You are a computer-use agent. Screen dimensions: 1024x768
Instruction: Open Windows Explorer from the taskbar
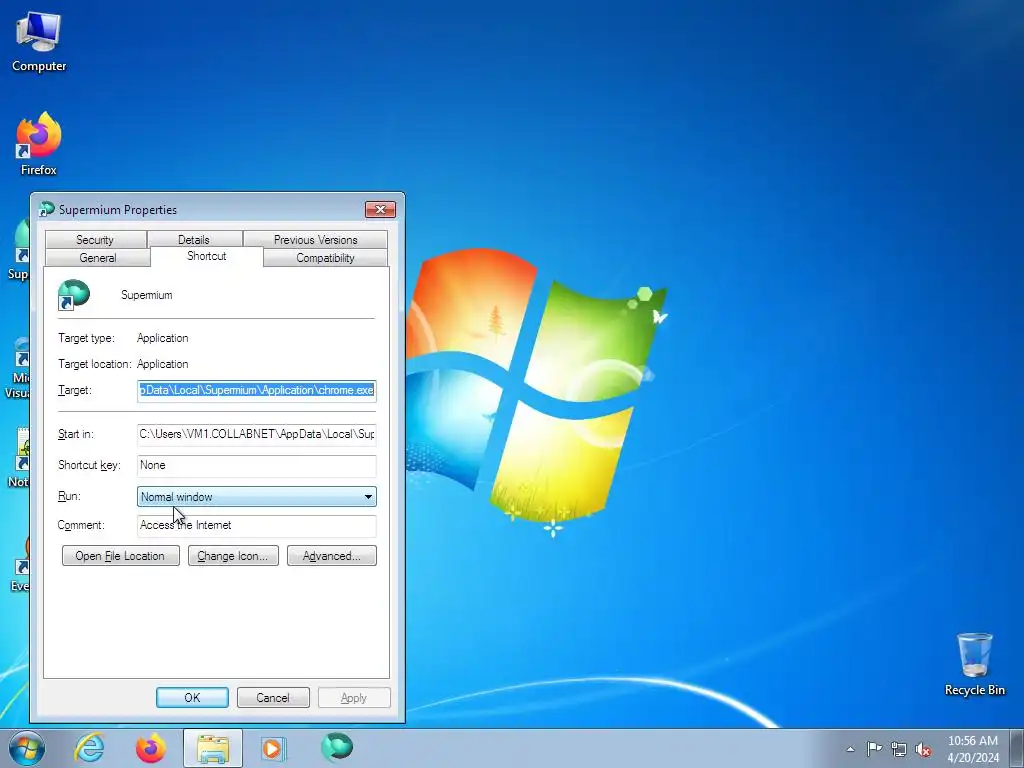(x=213, y=748)
